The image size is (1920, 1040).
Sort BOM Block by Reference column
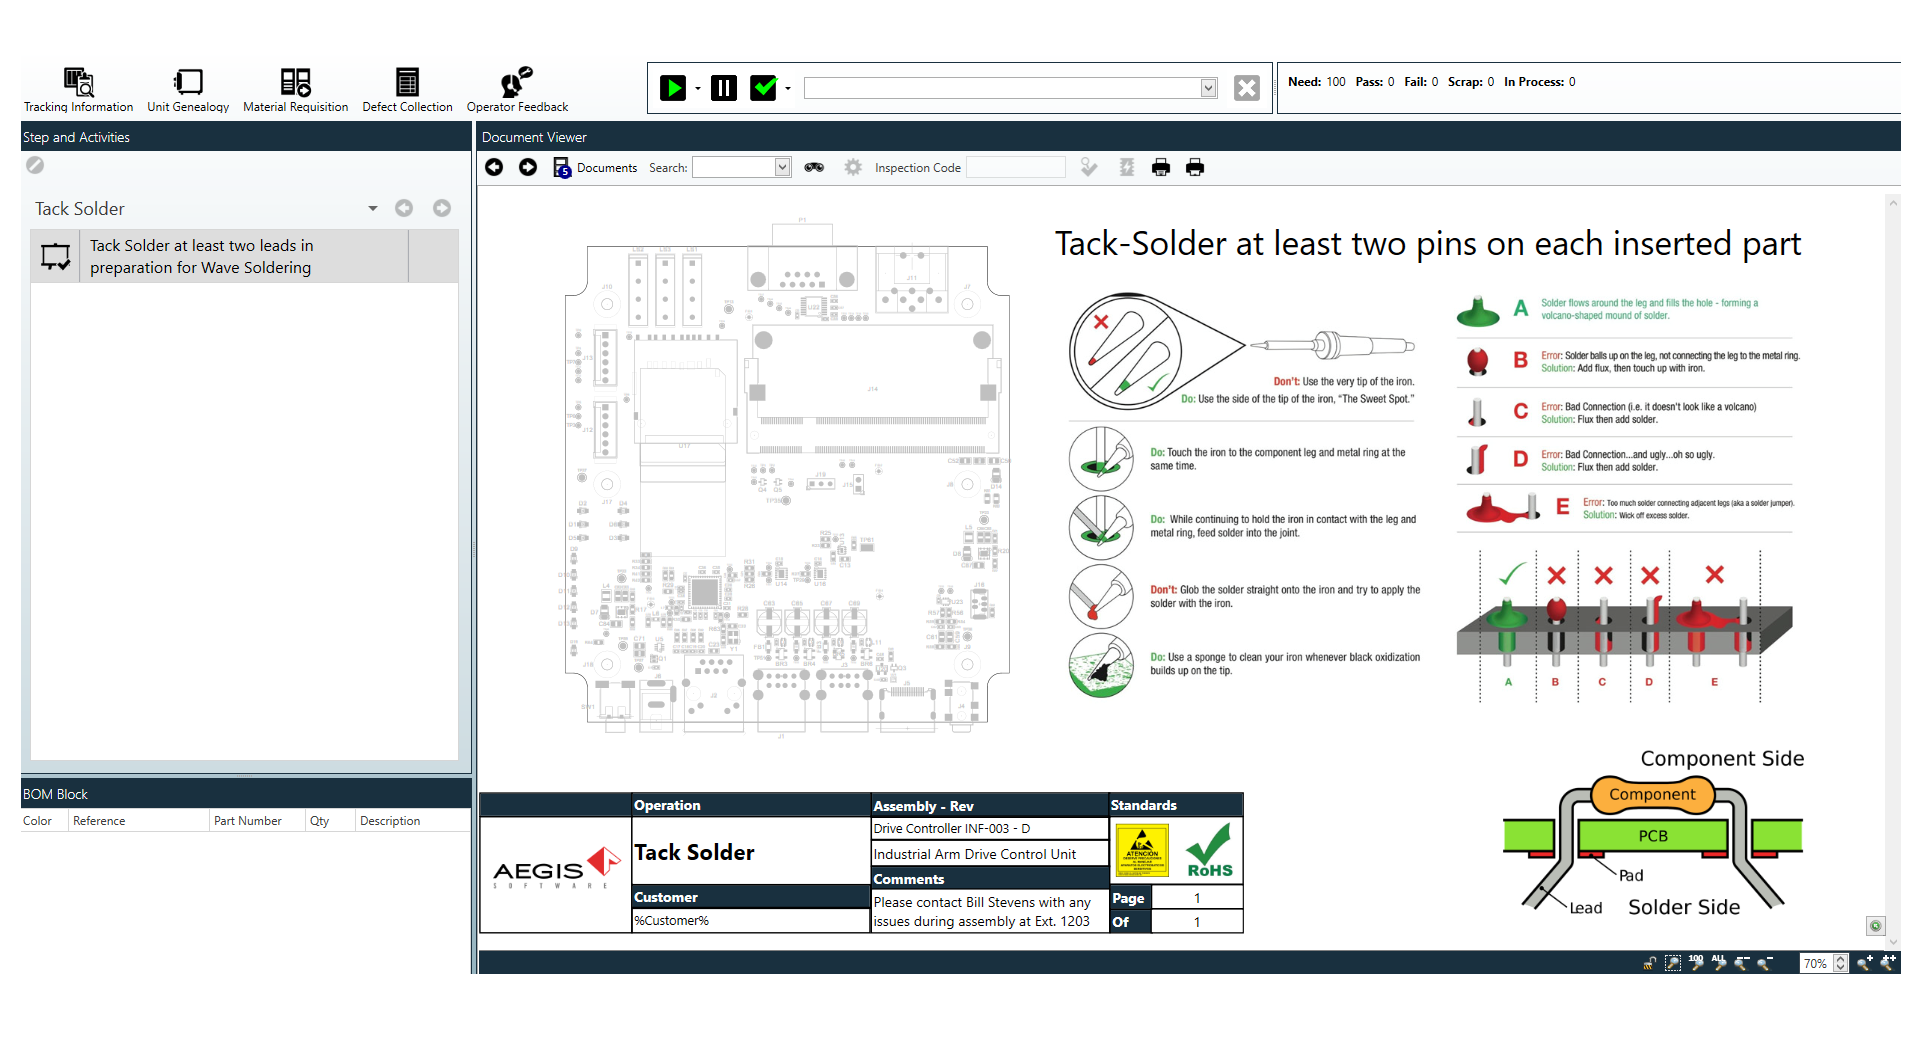click(138, 821)
